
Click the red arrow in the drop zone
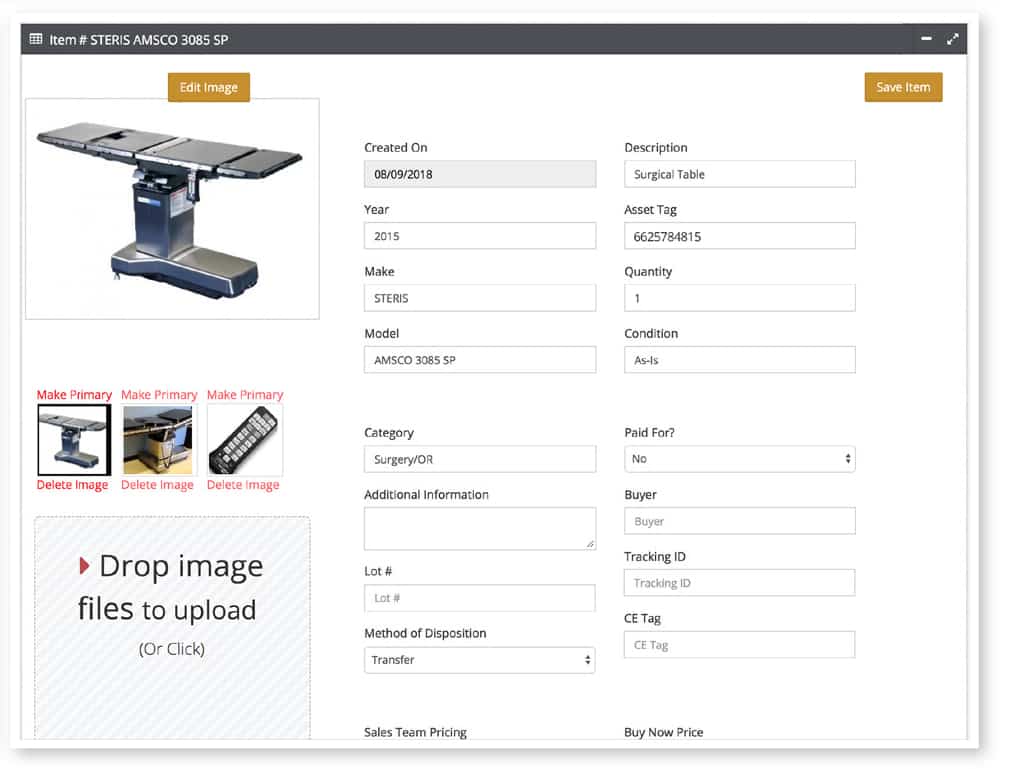click(84, 566)
